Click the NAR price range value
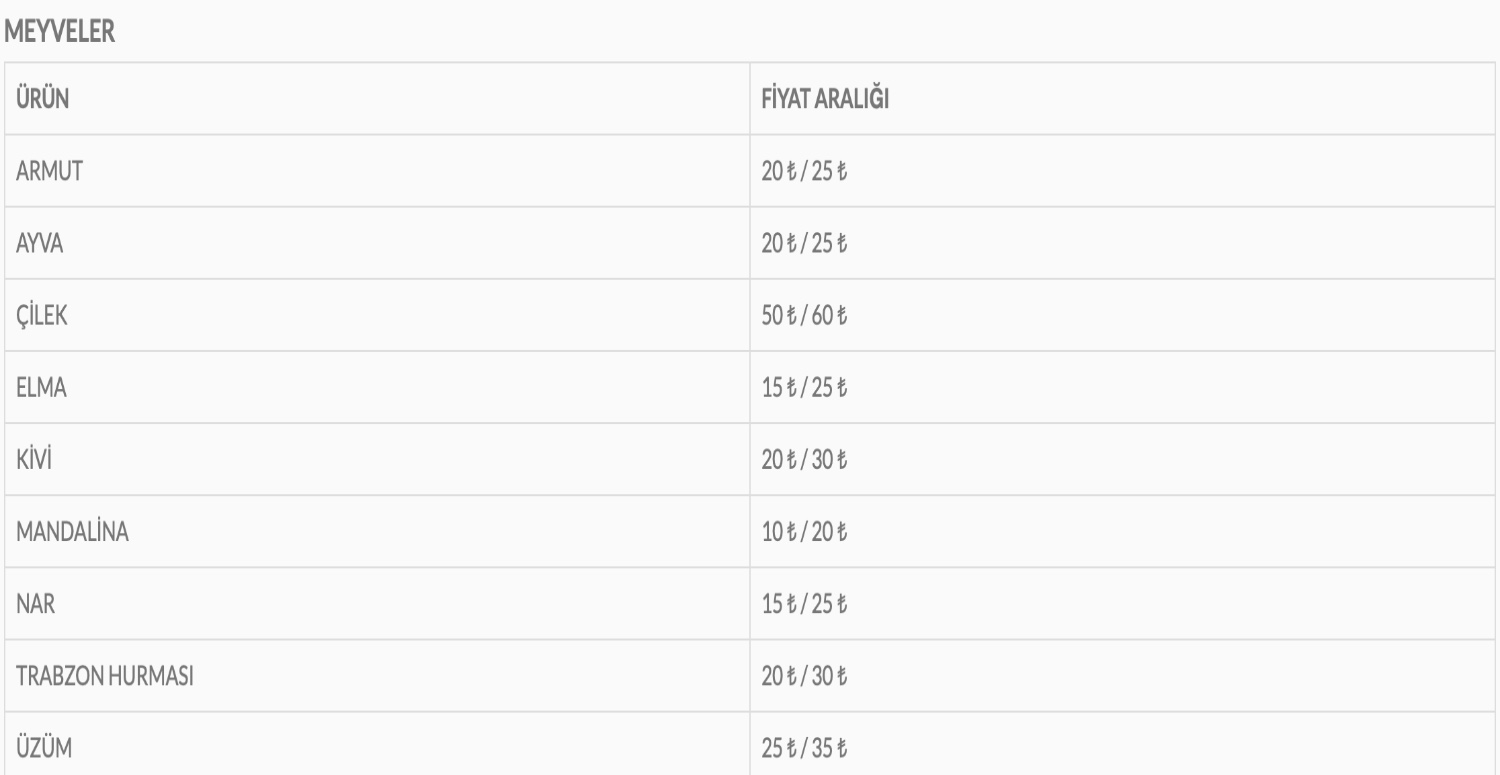Viewport: 1500px width, 775px height. (x=804, y=604)
